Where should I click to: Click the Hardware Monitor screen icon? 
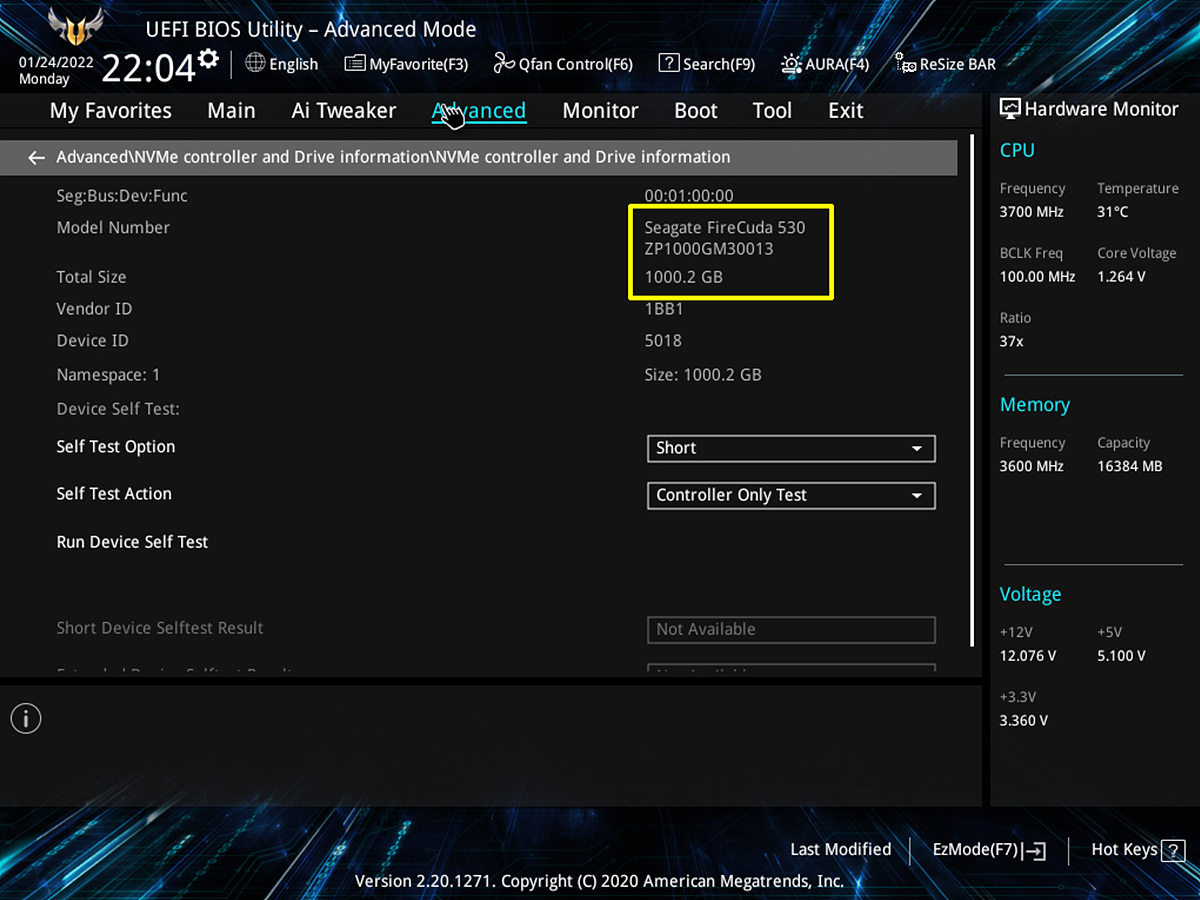1010,109
